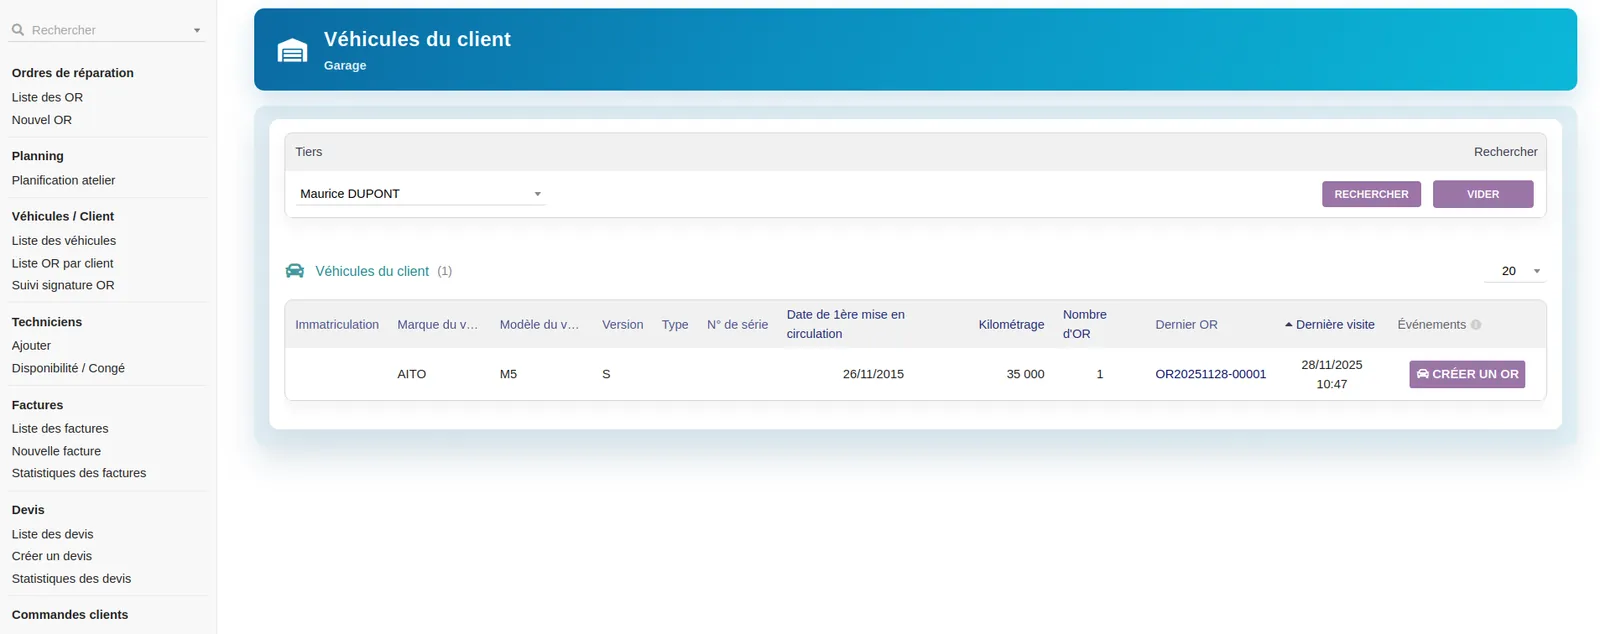Sort by Dernier OR column header
This screenshot has height=634, width=1600.
1186,325
